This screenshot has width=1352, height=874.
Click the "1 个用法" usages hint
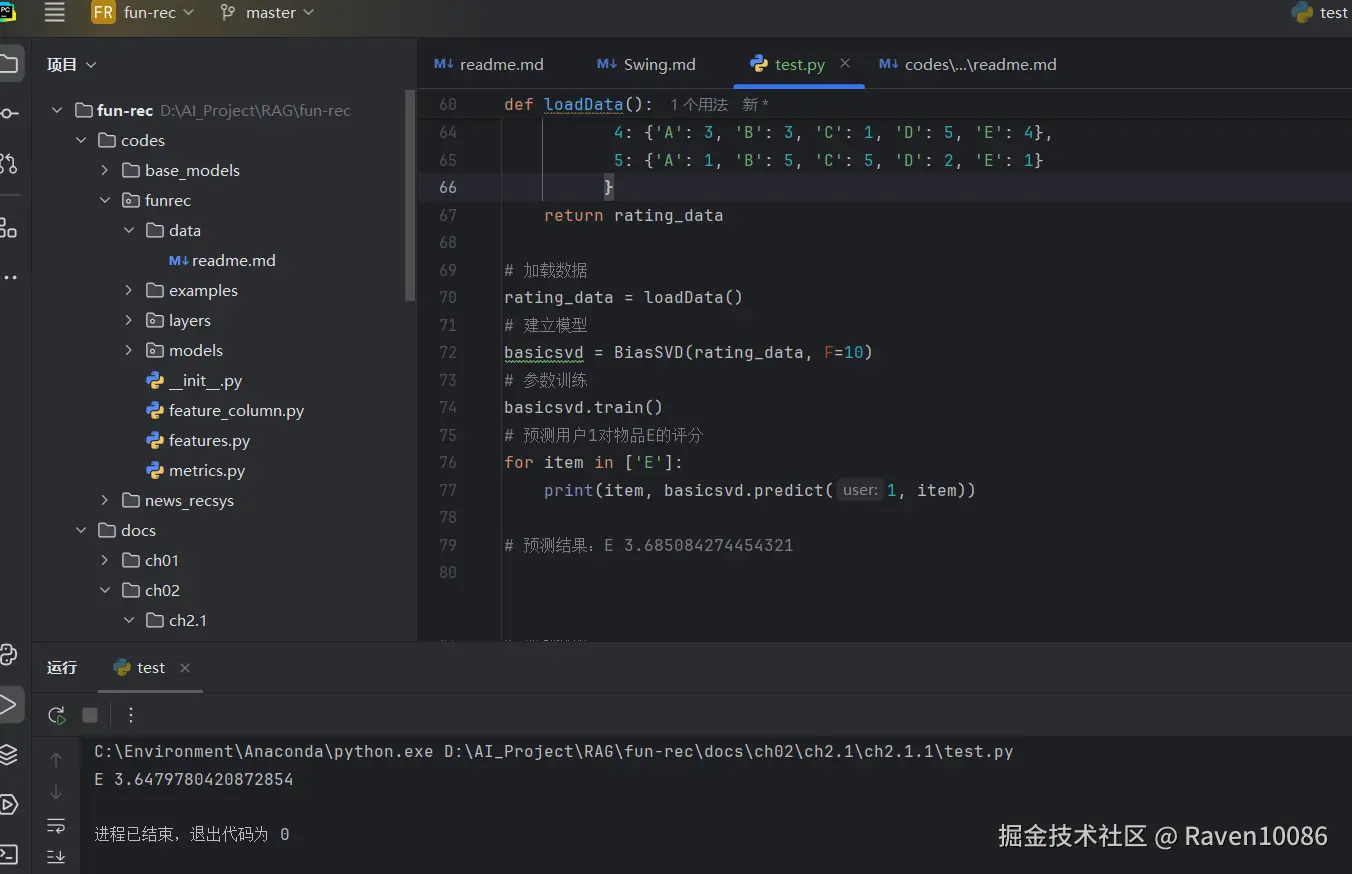[699, 105]
